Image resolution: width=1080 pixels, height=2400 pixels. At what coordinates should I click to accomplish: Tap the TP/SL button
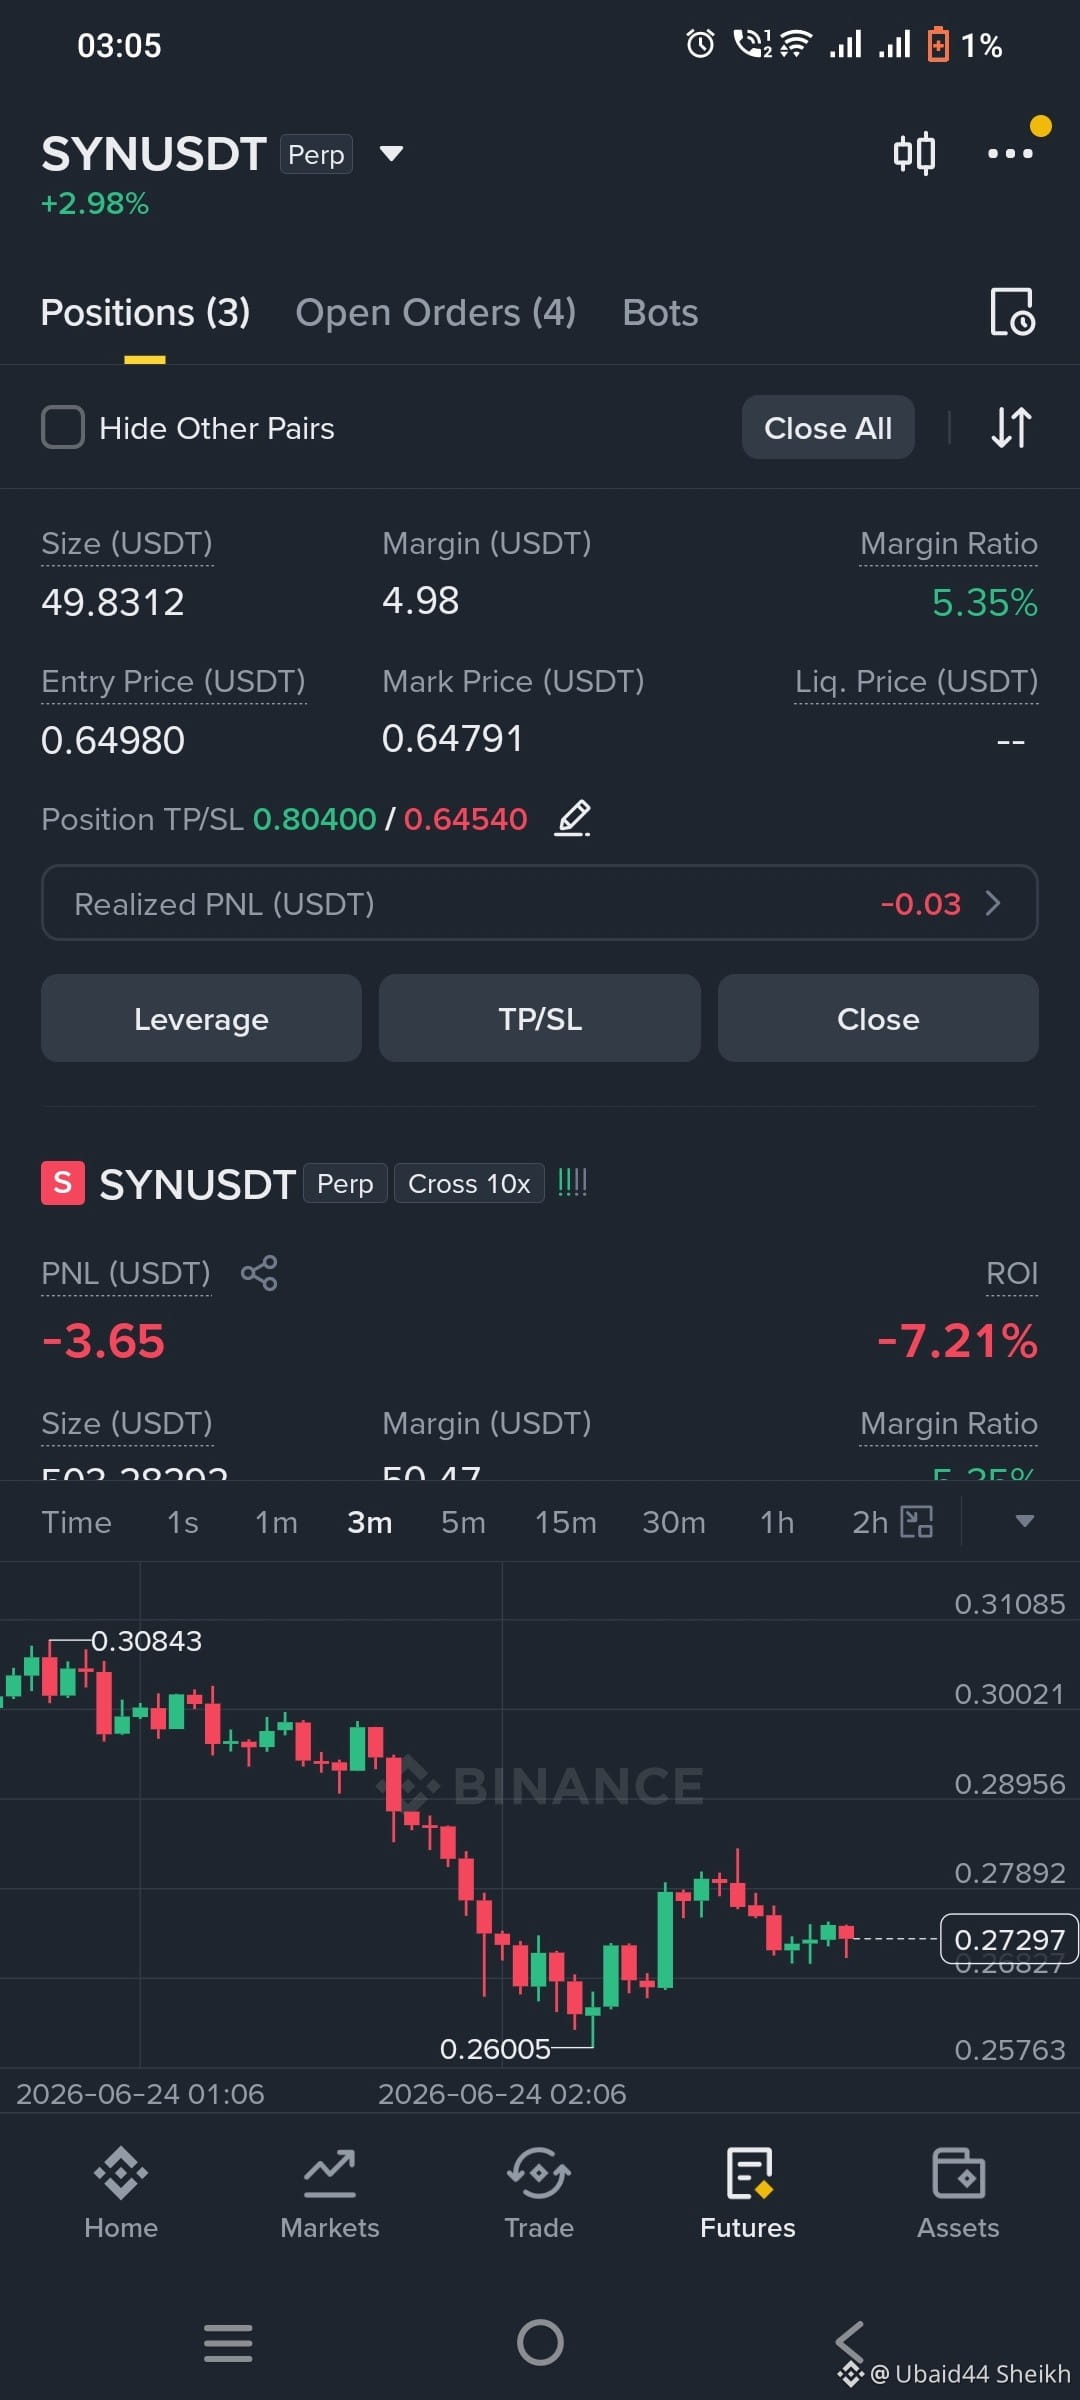[x=540, y=1018]
